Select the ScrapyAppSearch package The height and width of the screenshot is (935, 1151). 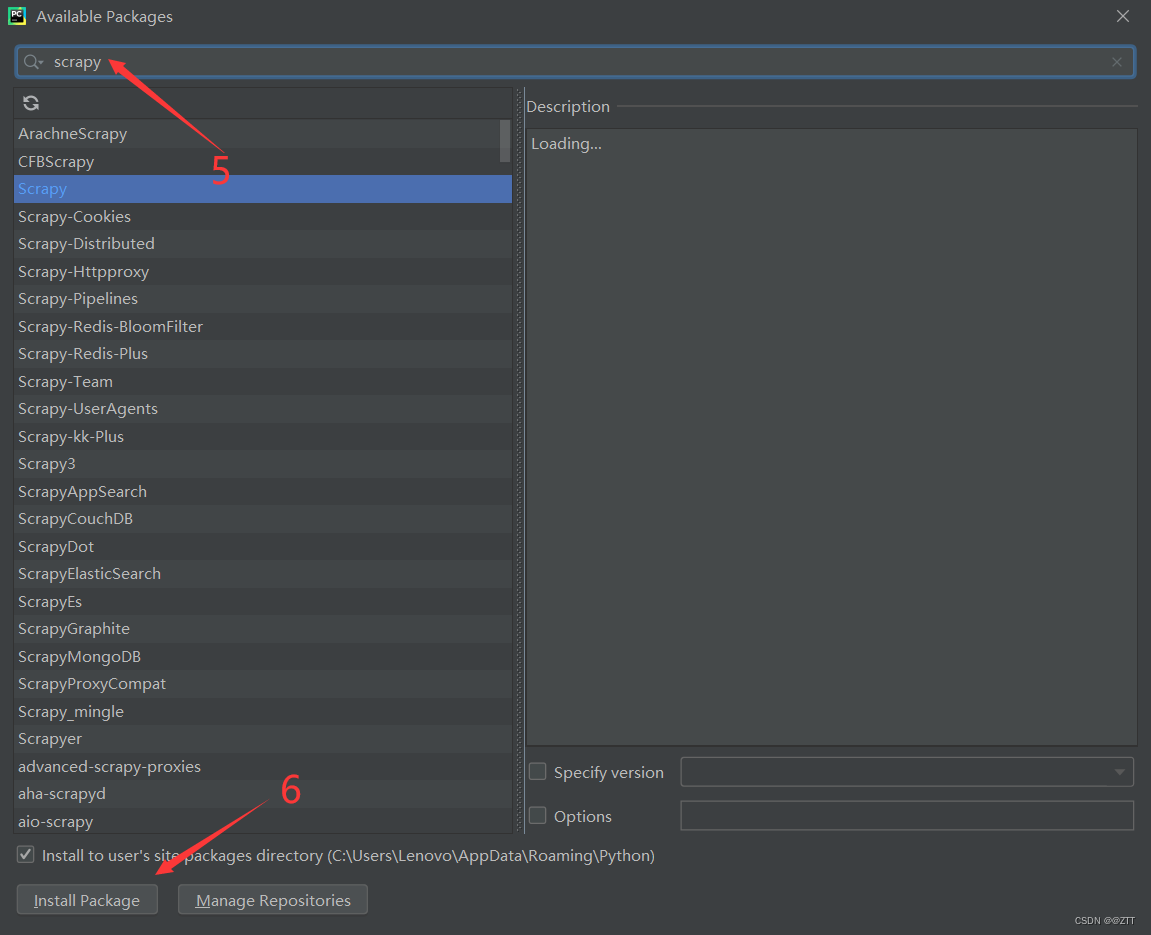click(263, 492)
